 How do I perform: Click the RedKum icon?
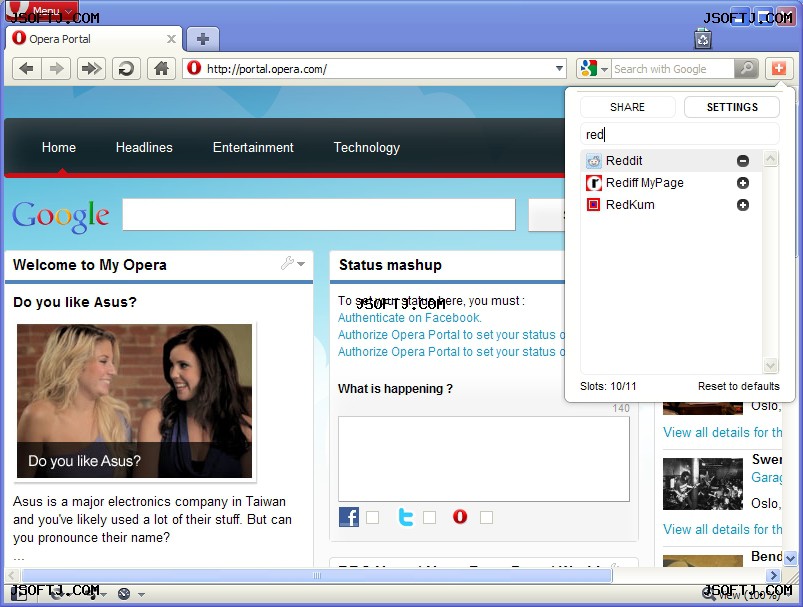594,205
